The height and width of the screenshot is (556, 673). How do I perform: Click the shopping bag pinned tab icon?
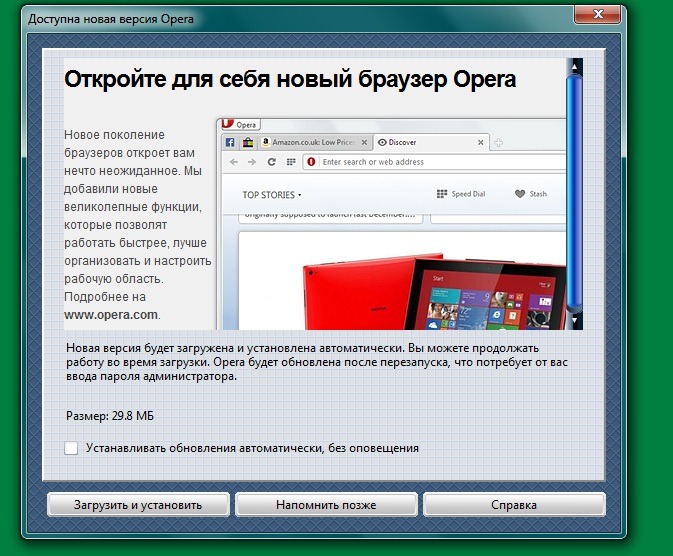point(248,142)
